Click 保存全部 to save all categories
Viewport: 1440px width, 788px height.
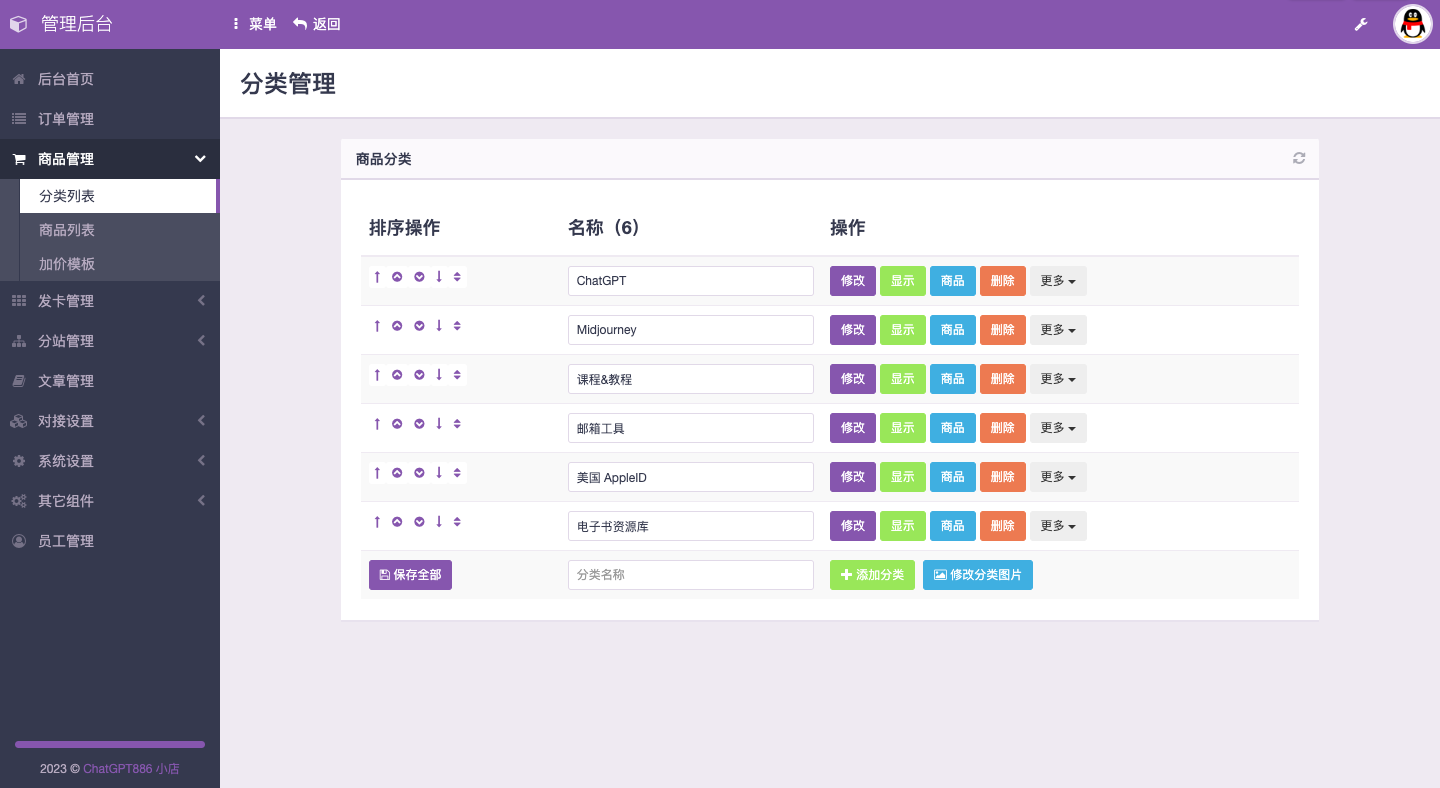point(410,574)
